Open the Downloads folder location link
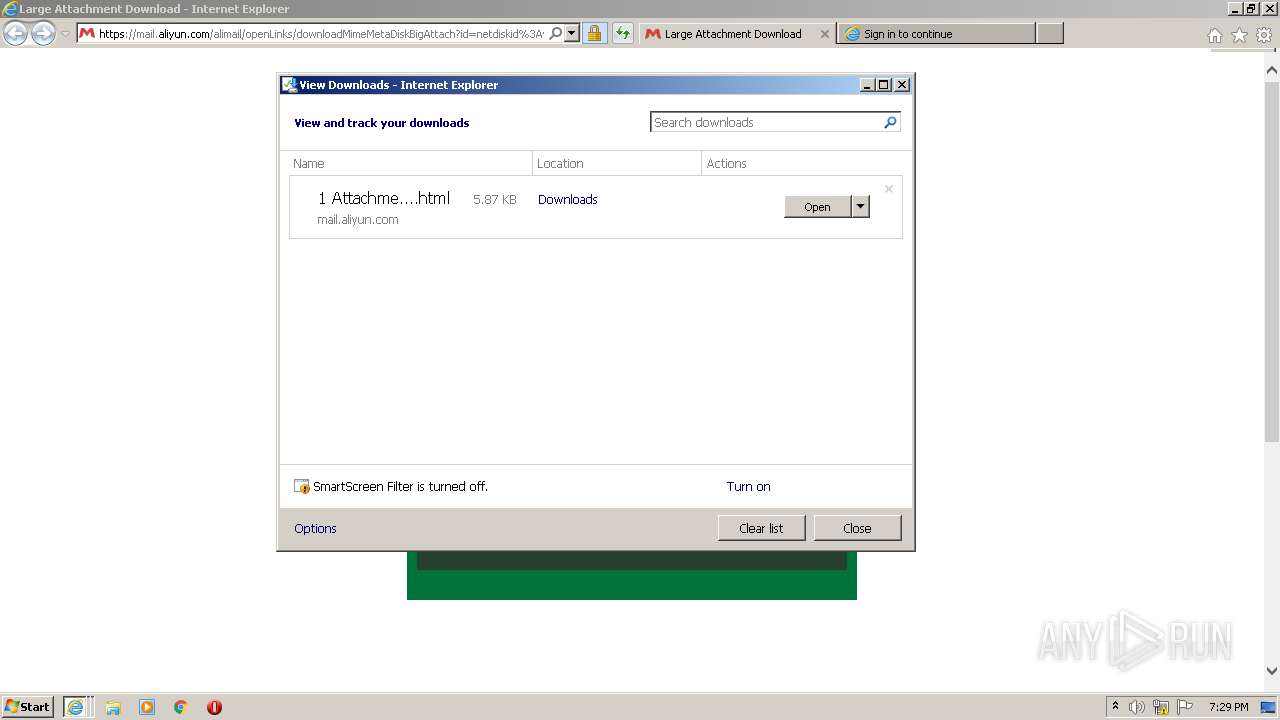Screen dimensions: 1280x720 pyautogui.click(x=567, y=199)
